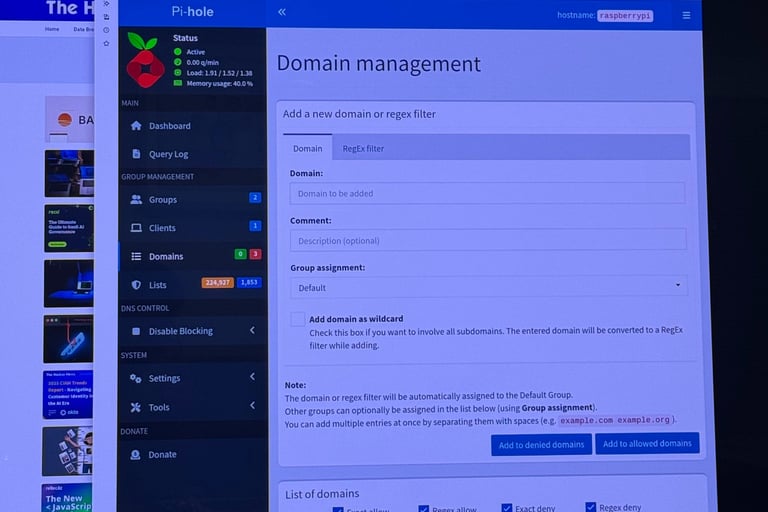Image resolution: width=768 pixels, height=512 pixels.
Task: Click the Tools wrench icon
Action: coord(136,407)
